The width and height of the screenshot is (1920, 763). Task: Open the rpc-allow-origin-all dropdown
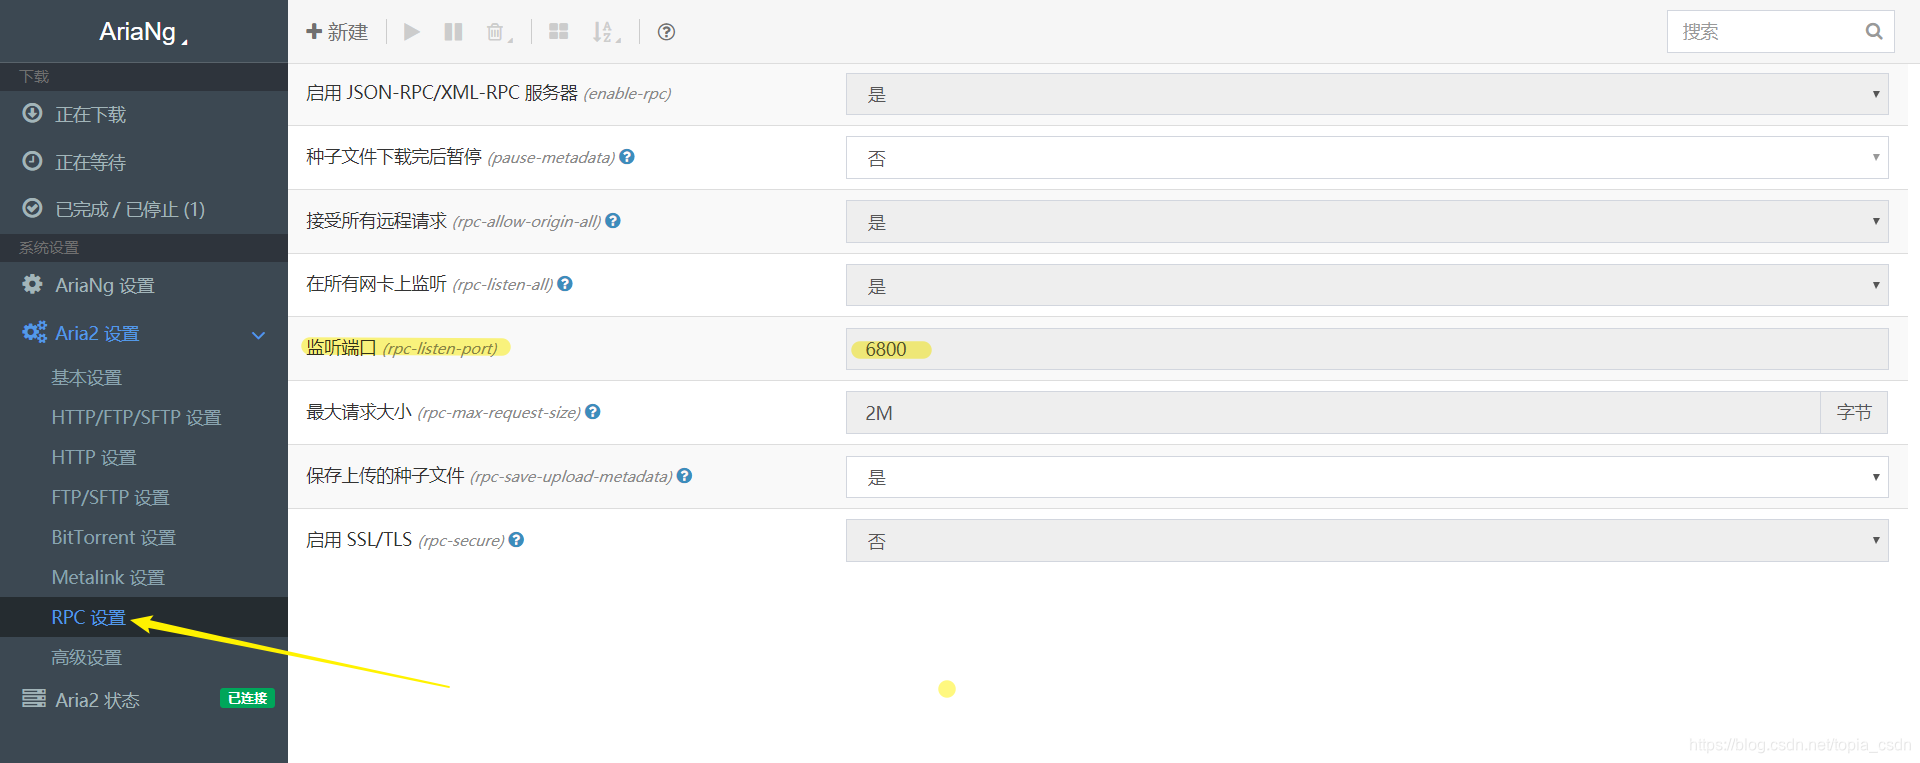coord(1367,222)
